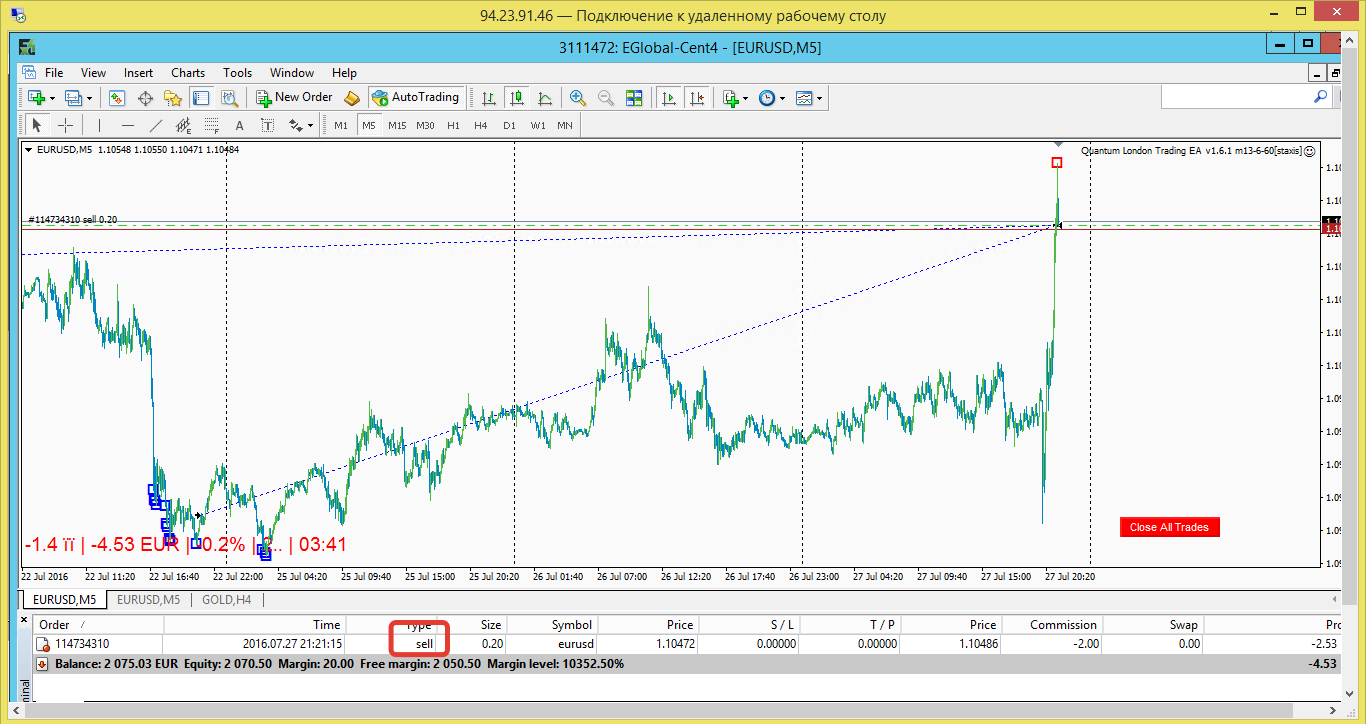The width and height of the screenshot is (1366, 724).
Task: Click the Close All Trades button
Action: pos(1170,527)
